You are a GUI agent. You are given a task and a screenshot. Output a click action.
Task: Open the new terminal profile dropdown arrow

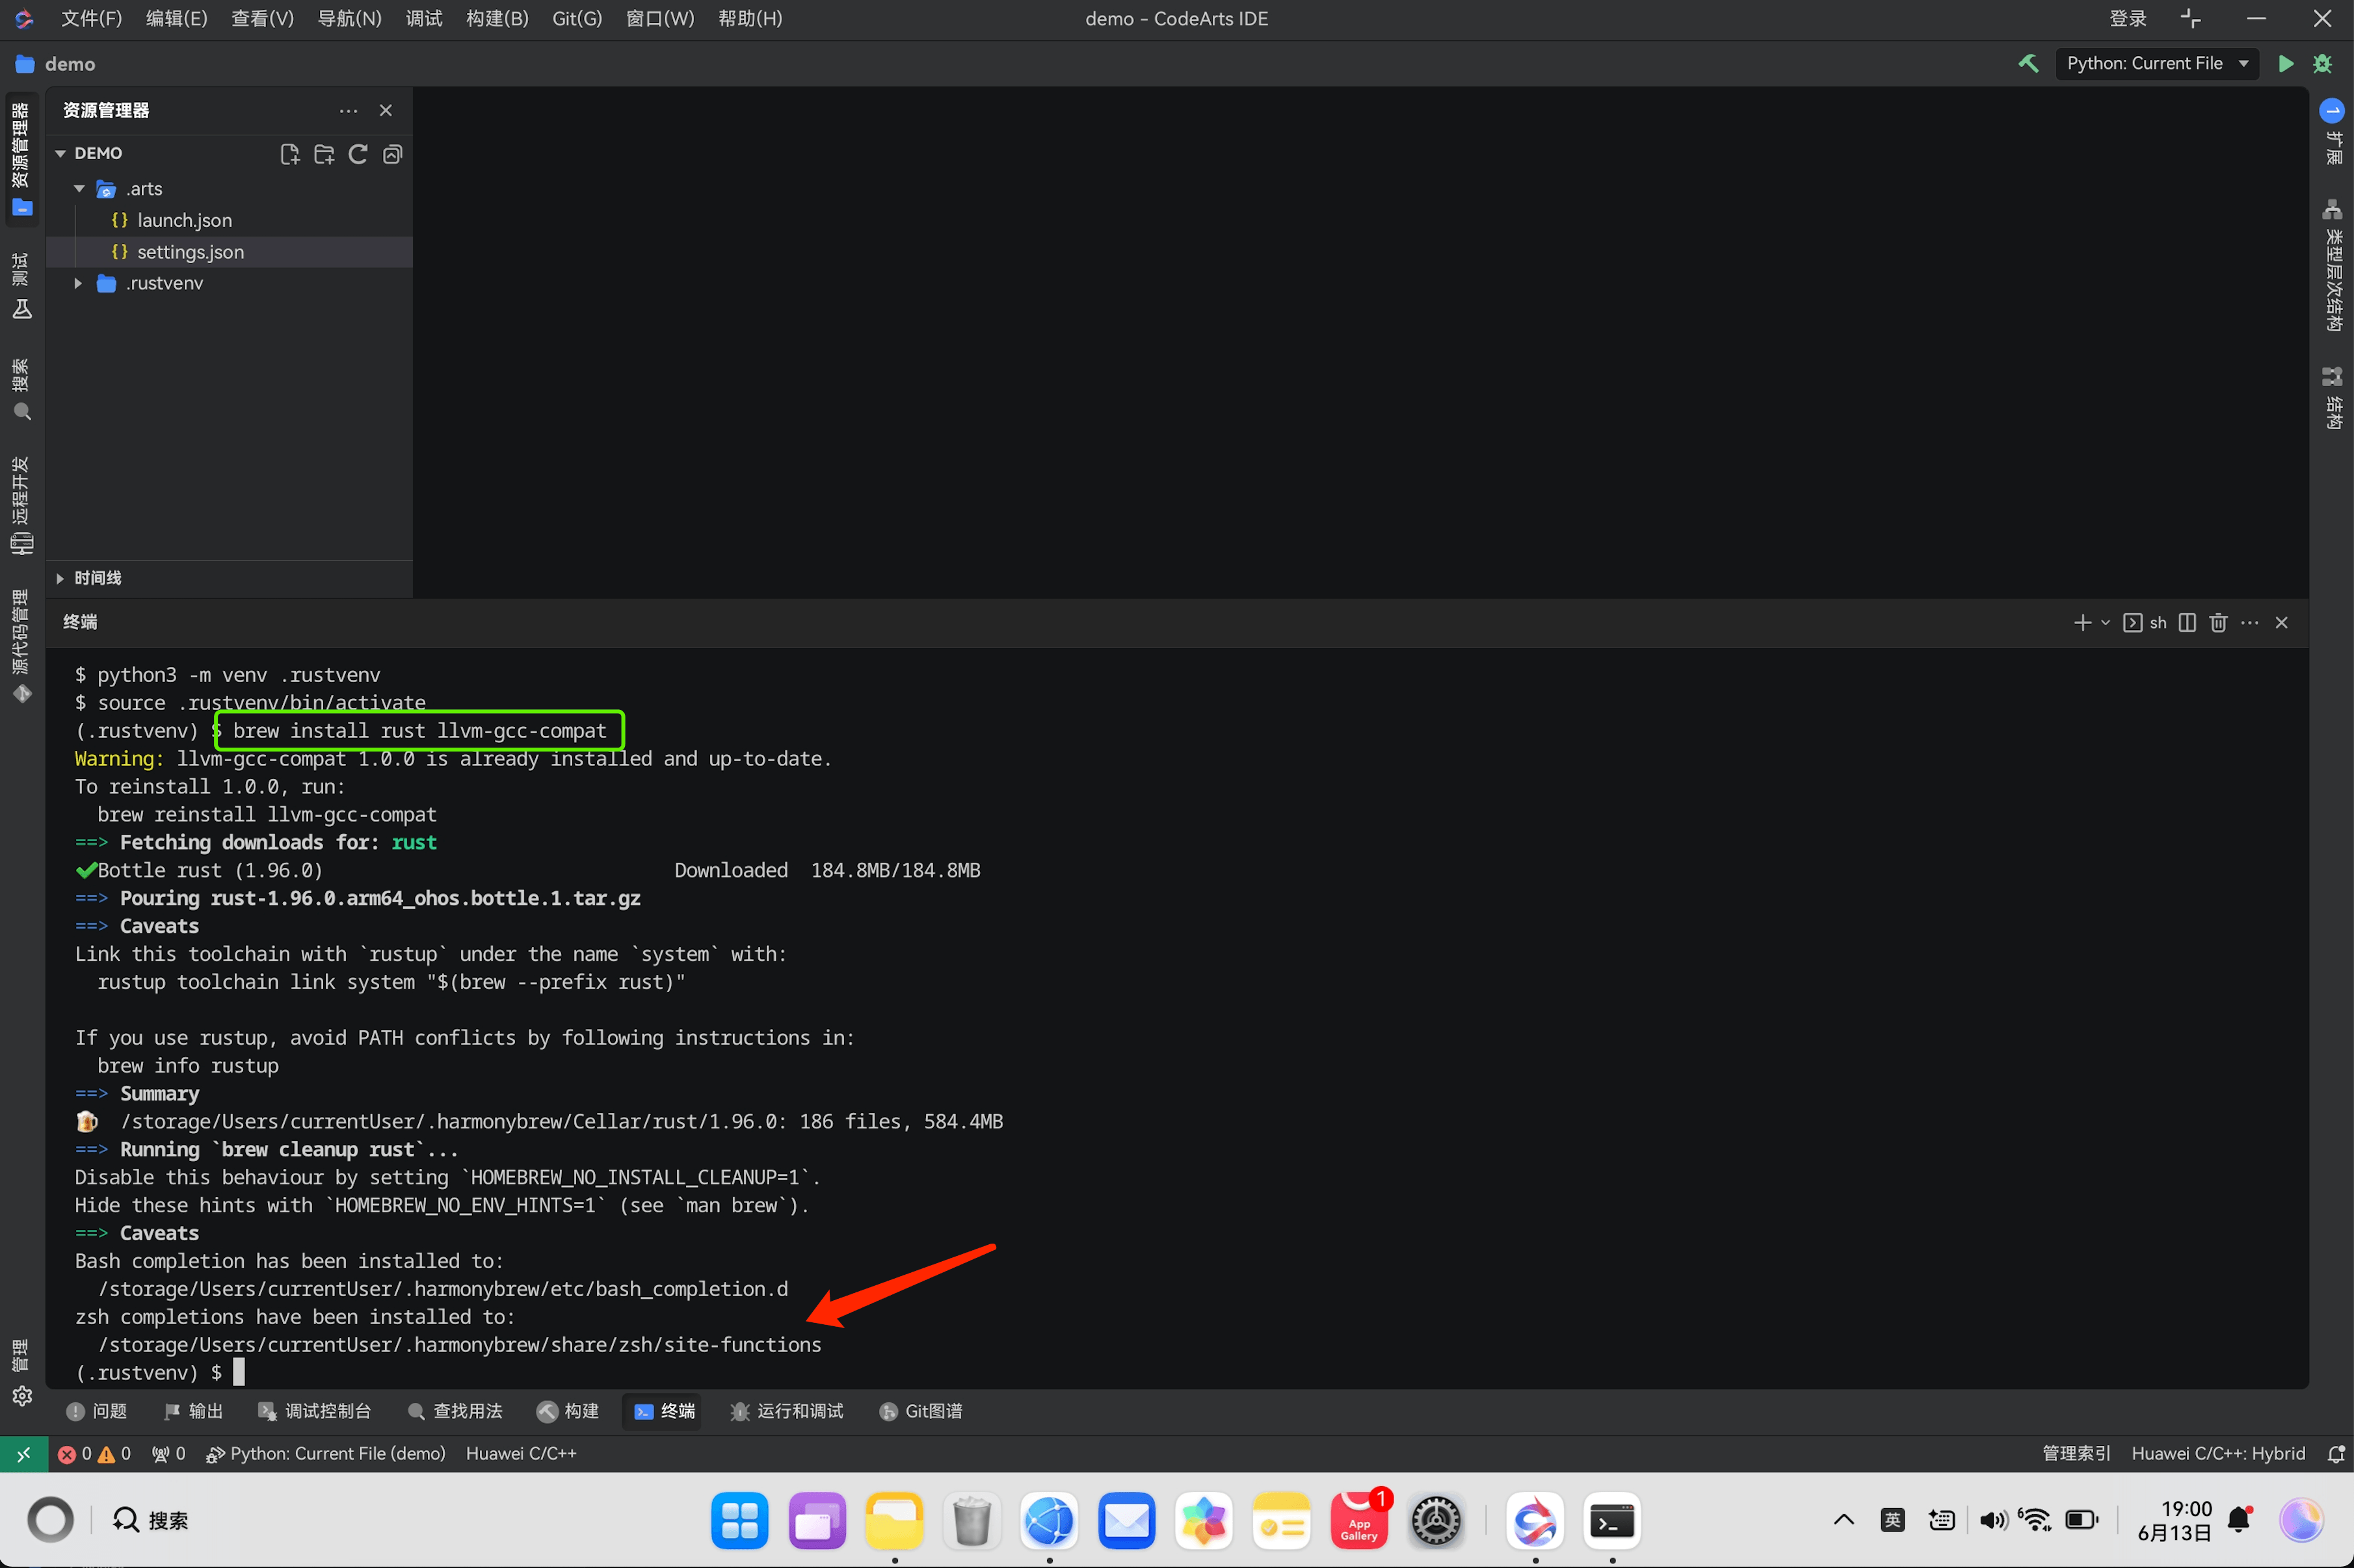click(x=2105, y=622)
